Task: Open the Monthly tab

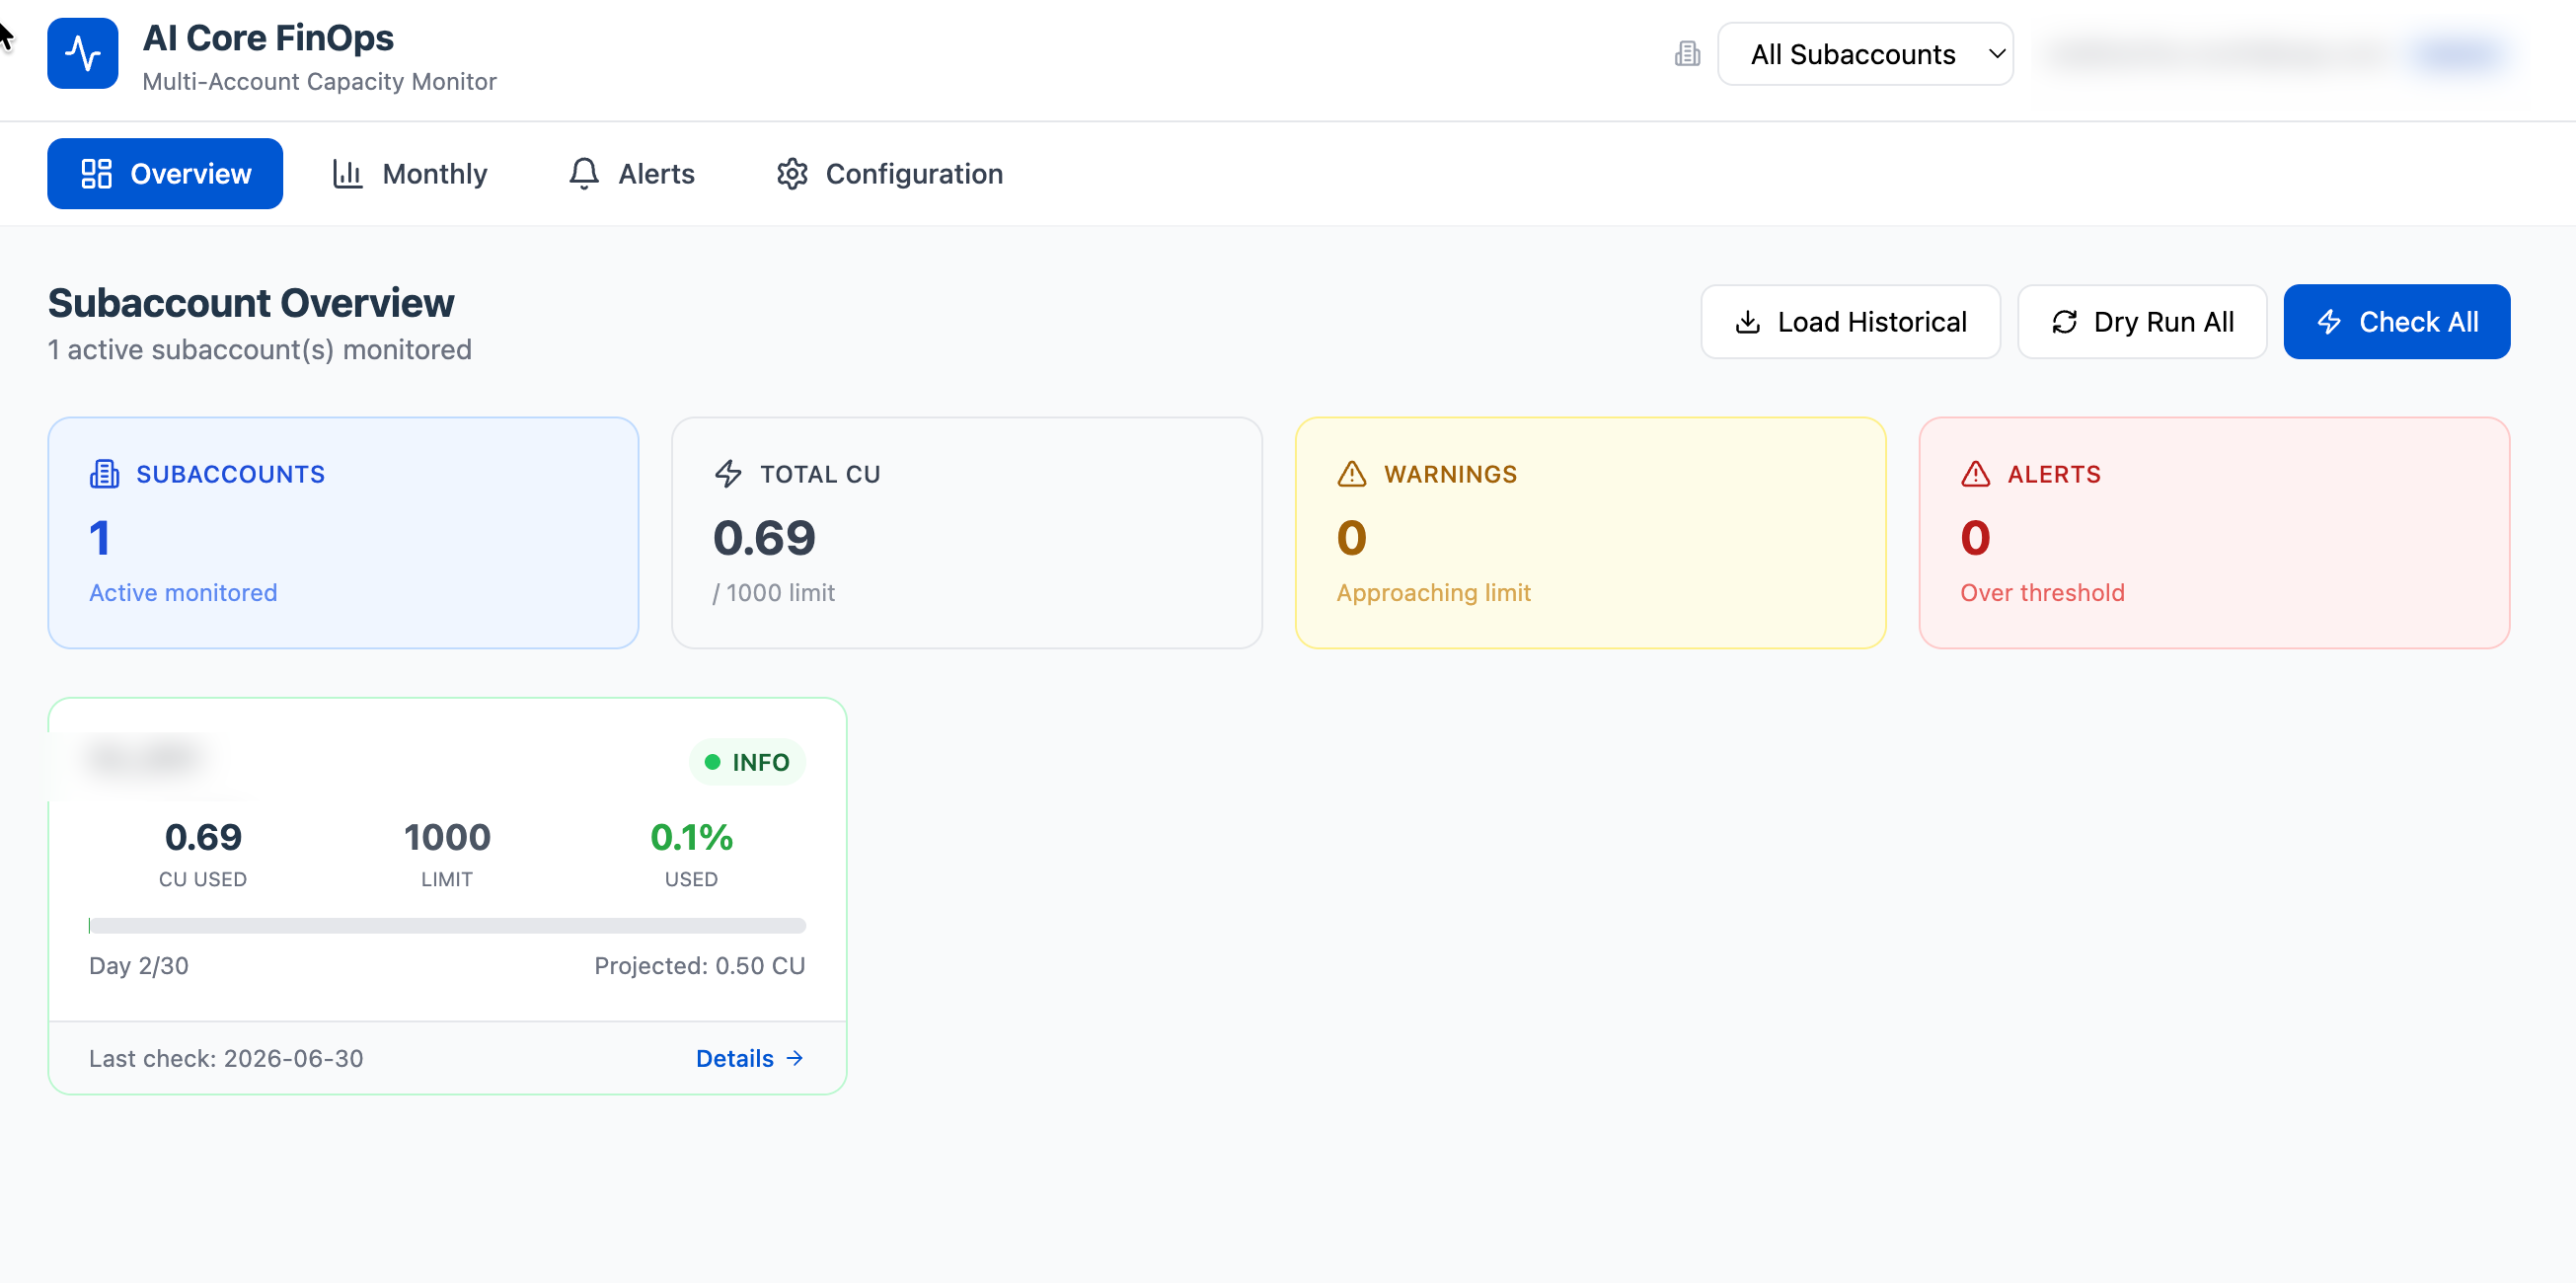Action: click(410, 174)
